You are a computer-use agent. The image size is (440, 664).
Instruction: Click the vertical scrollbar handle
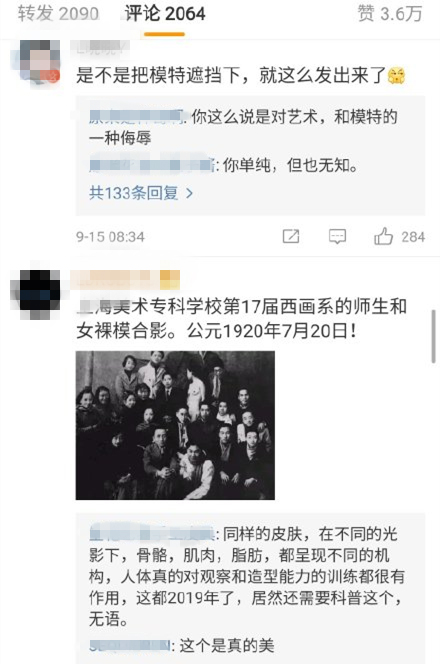tap(433, 336)
